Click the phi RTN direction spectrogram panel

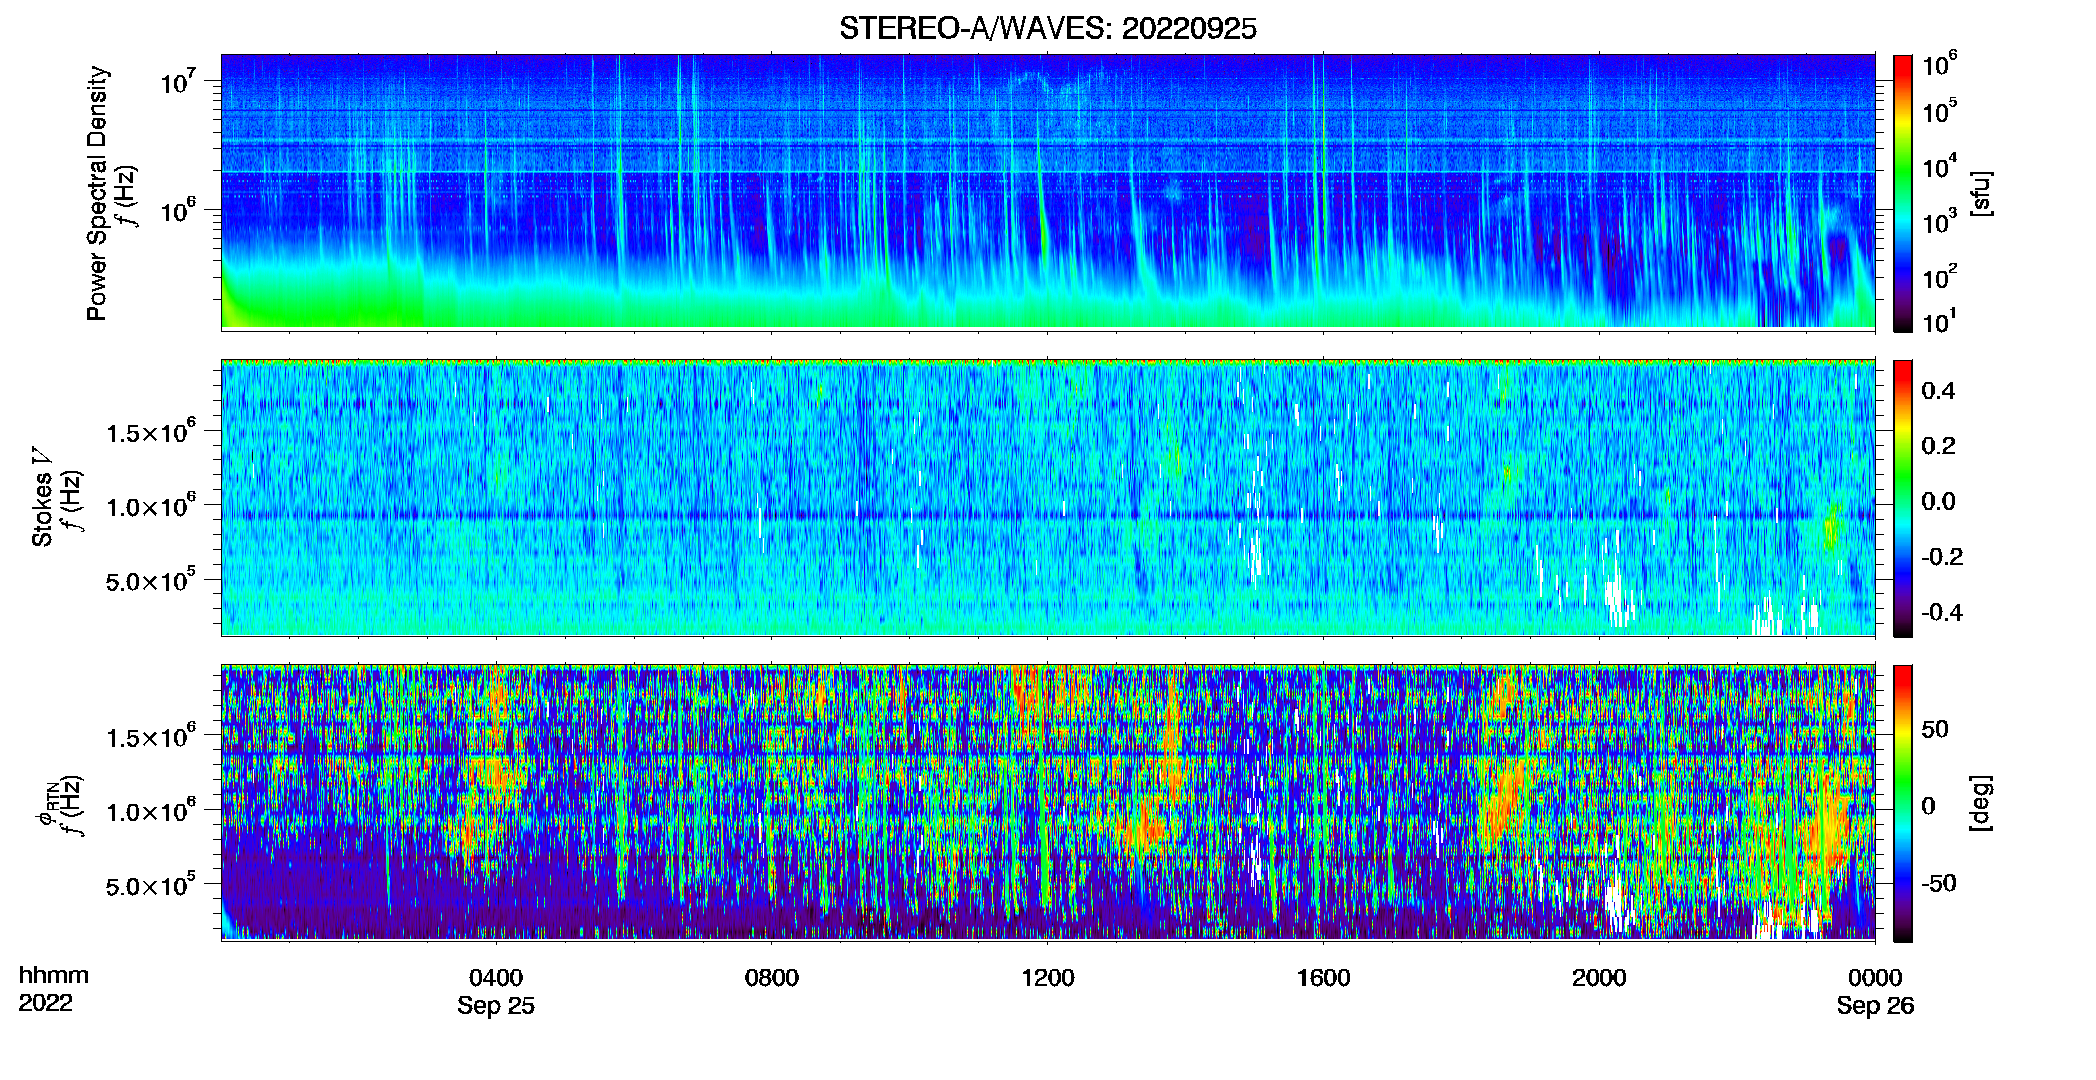[1048, 802]
